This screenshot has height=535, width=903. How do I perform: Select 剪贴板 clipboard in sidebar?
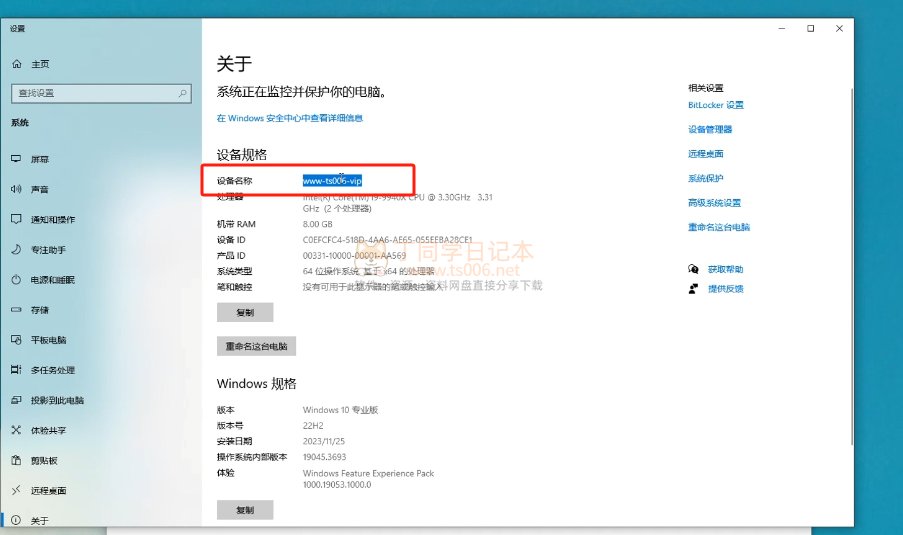click(x=44, y=460)
